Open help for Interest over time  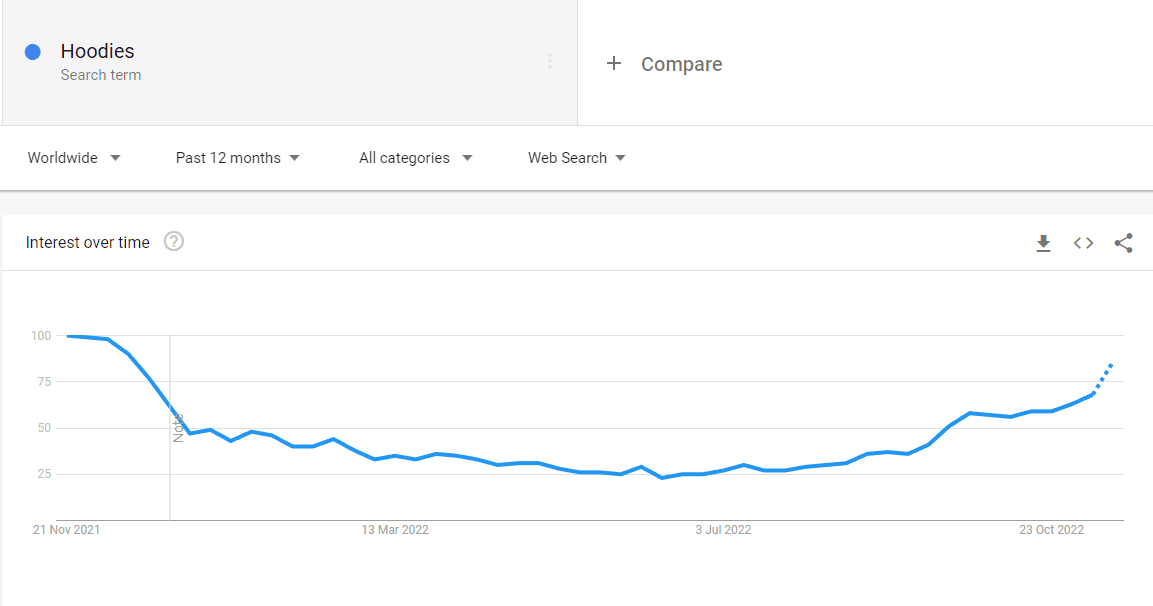(174, 241)
